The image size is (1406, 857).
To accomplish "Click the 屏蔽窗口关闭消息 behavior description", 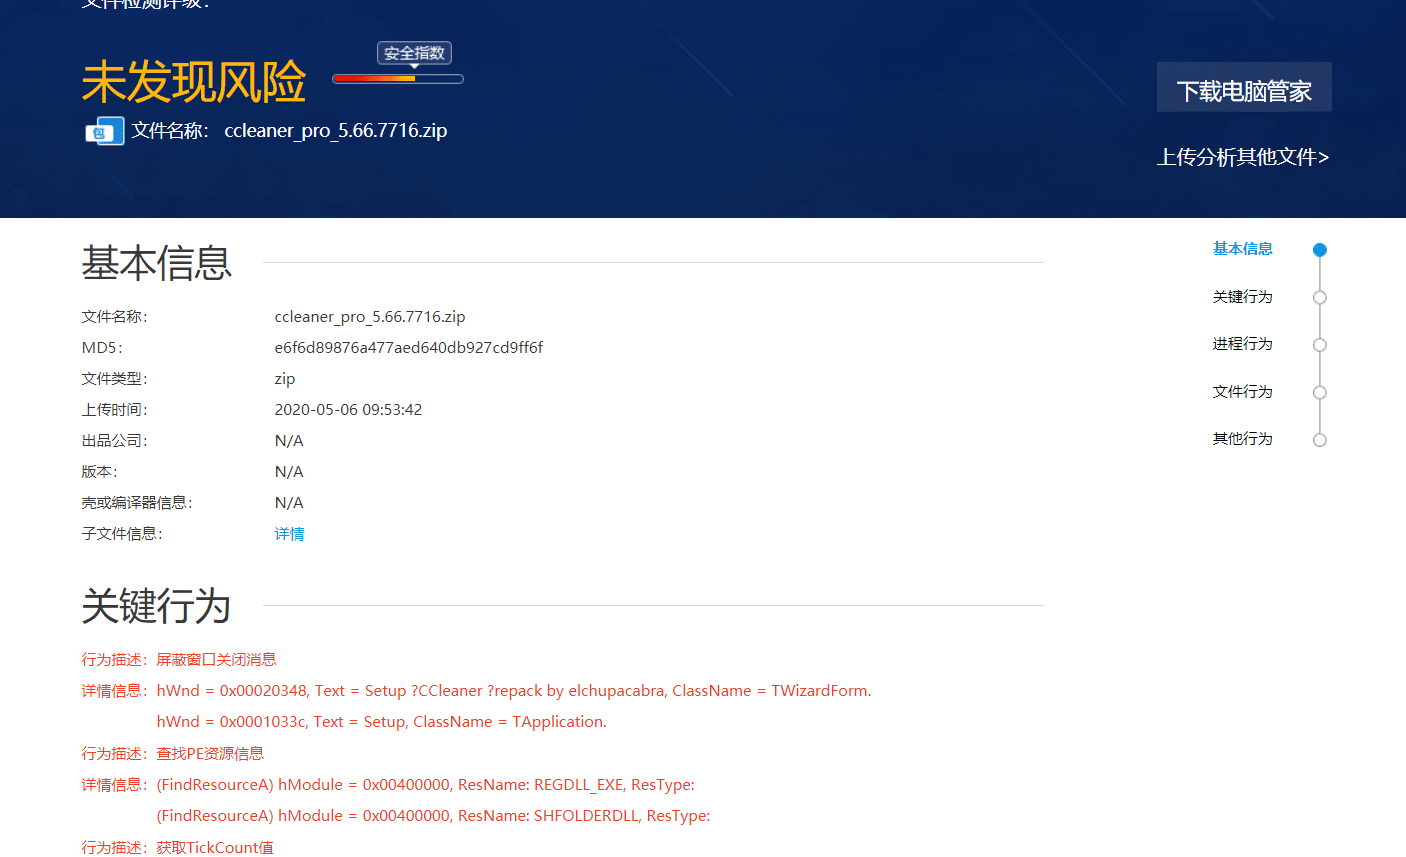I will coord(216,660).
